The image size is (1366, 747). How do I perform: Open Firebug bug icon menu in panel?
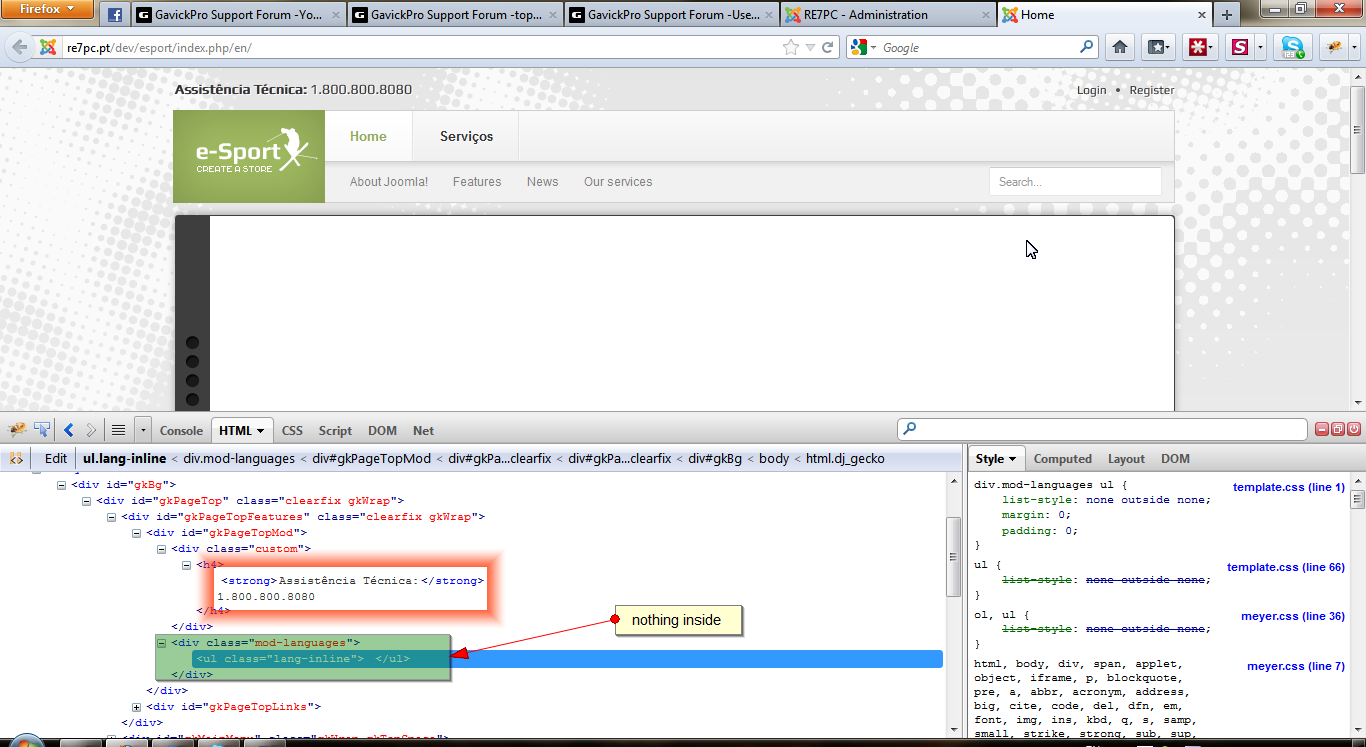(17, 430)
